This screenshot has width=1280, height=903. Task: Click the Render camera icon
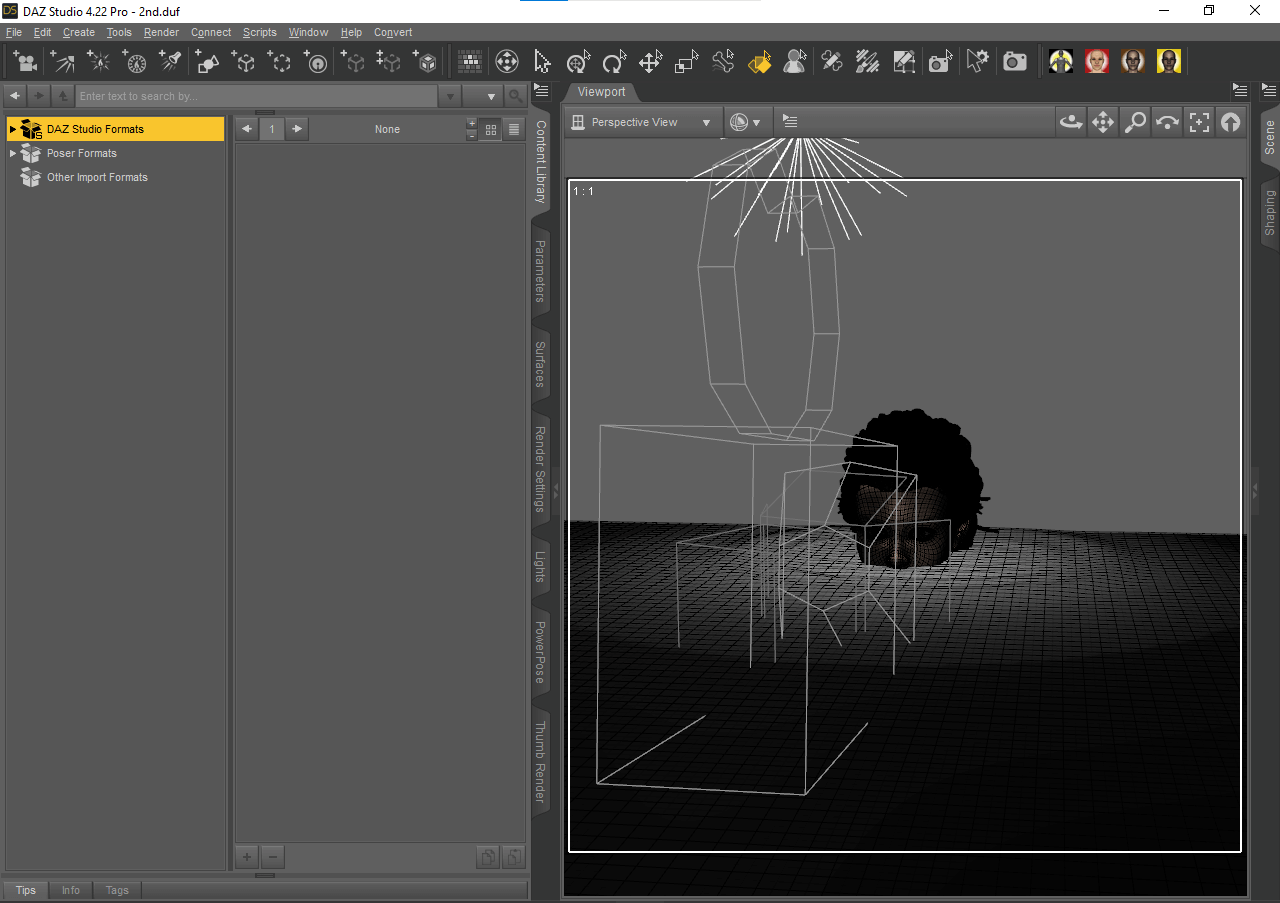tap(1015, 62)
